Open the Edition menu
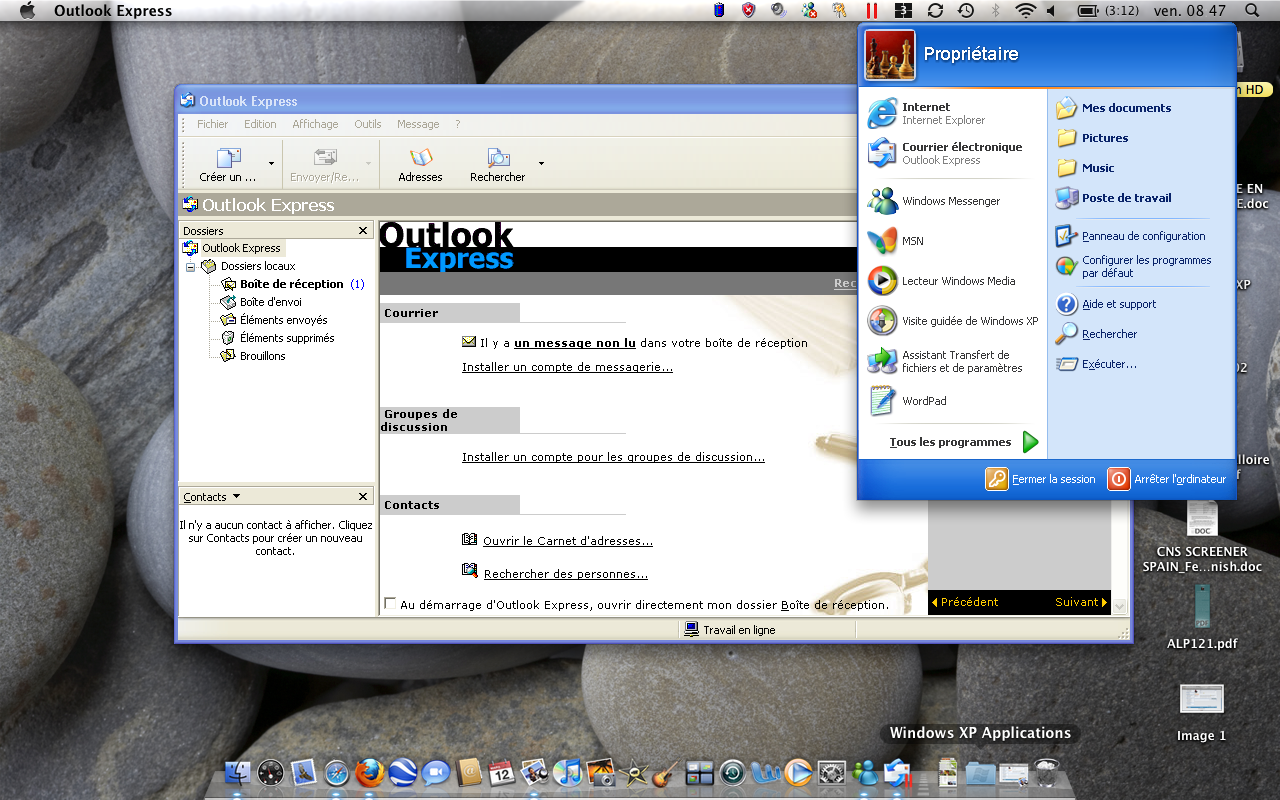The height and width of the screenshot is (800, 1280). (260, 124)
